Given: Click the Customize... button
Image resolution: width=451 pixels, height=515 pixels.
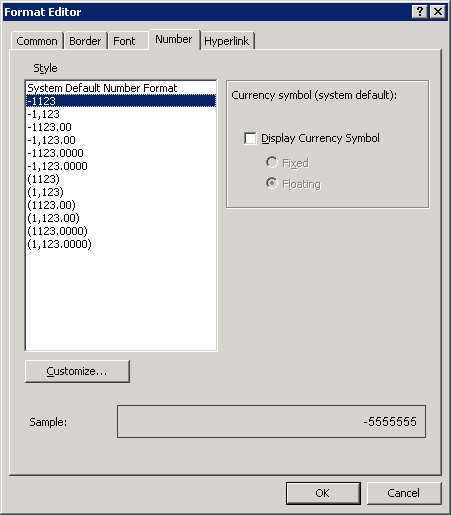Looking at the screenshot, I should tap(77, 371).
